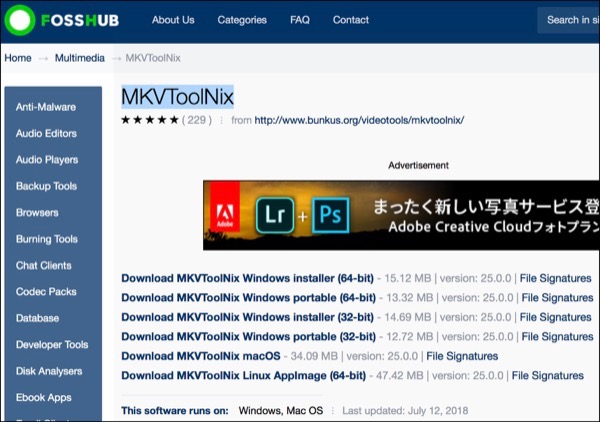Viewport: 600px width, 422px height.
Task: Download MKVToolNix macOS
Action: (x=201, y=356)
